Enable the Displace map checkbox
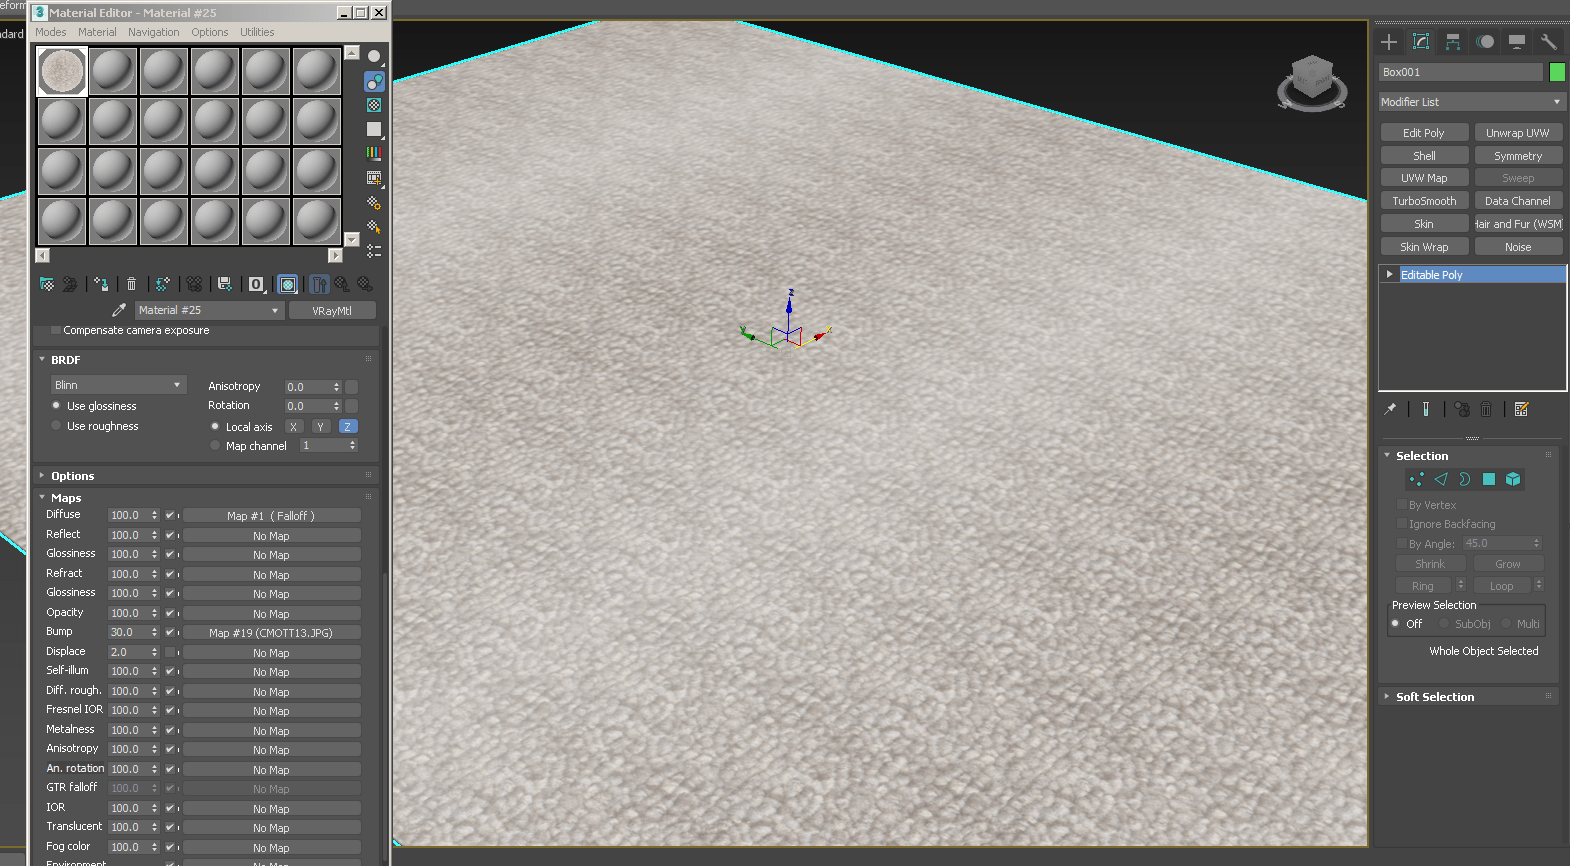1570x866 pixels. [x=170, y=652]
